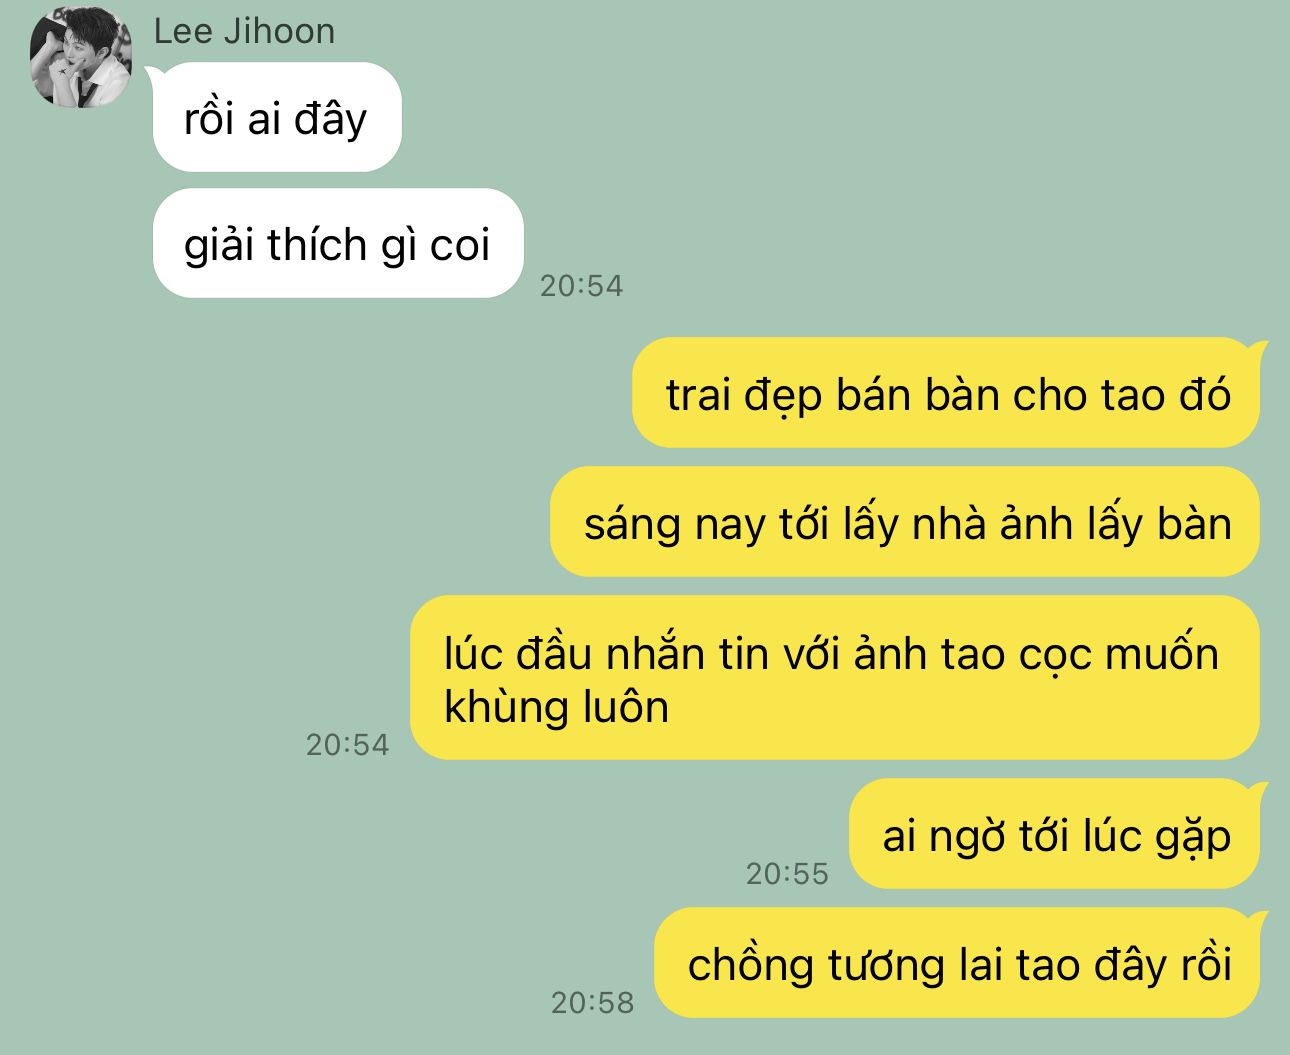Select the 'sáng nay tới lấy nhà ảnh' message
1290x1055 pixels.
[x=906, y=521]
